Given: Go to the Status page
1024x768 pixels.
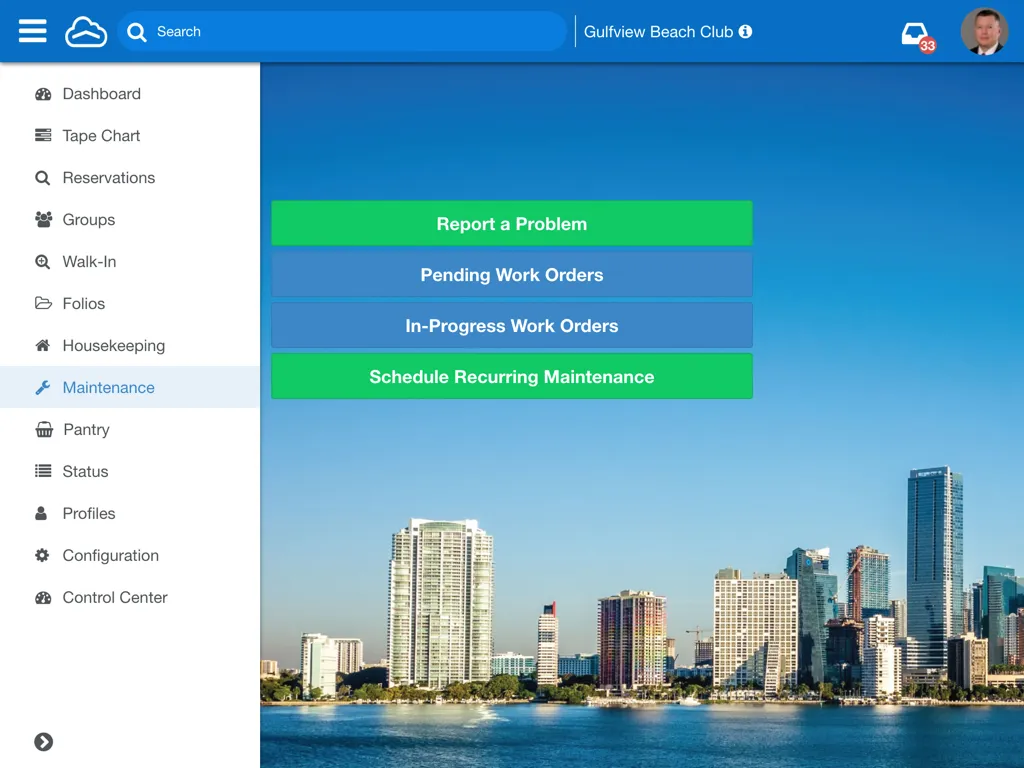Looking at the screenshot, I should (x=130, y=472).
